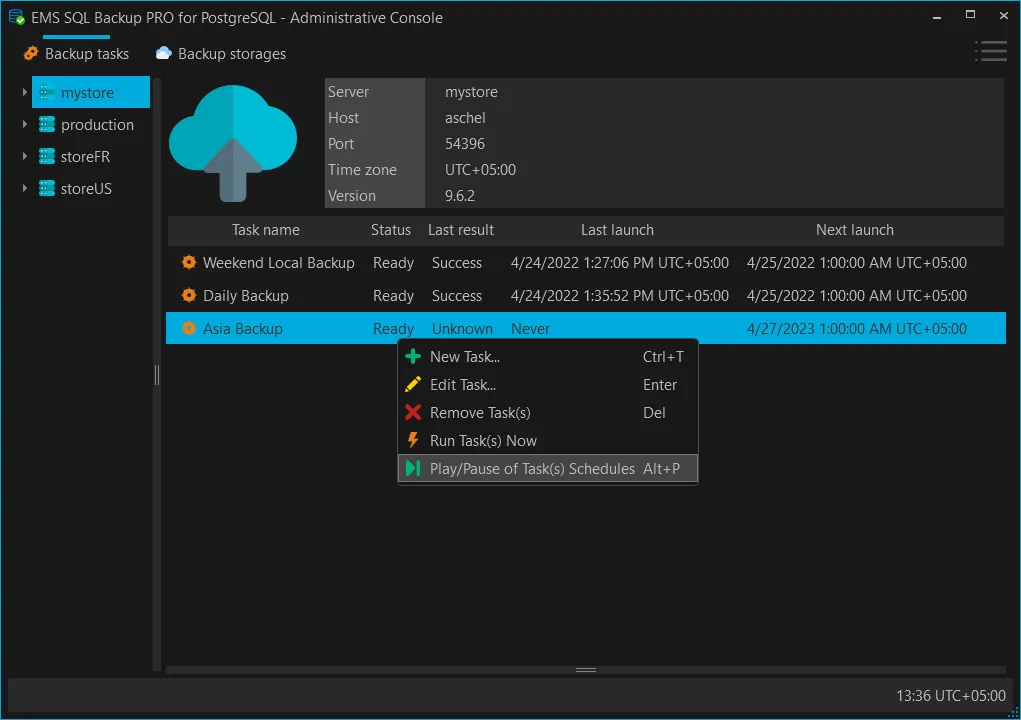Viewport: 1021px width, 720px height.
Task: Expand the storeFR server node
Action: pyautogui.click(x=24, y=157)
